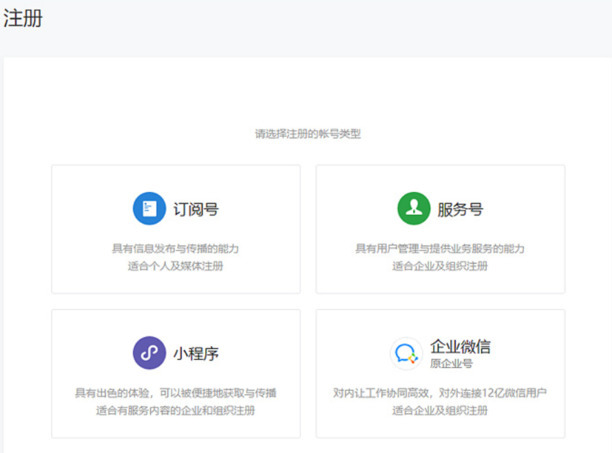Select the 订阅号 account type title
Viewport: 612px width, 453px height.
tap(195, 209)
